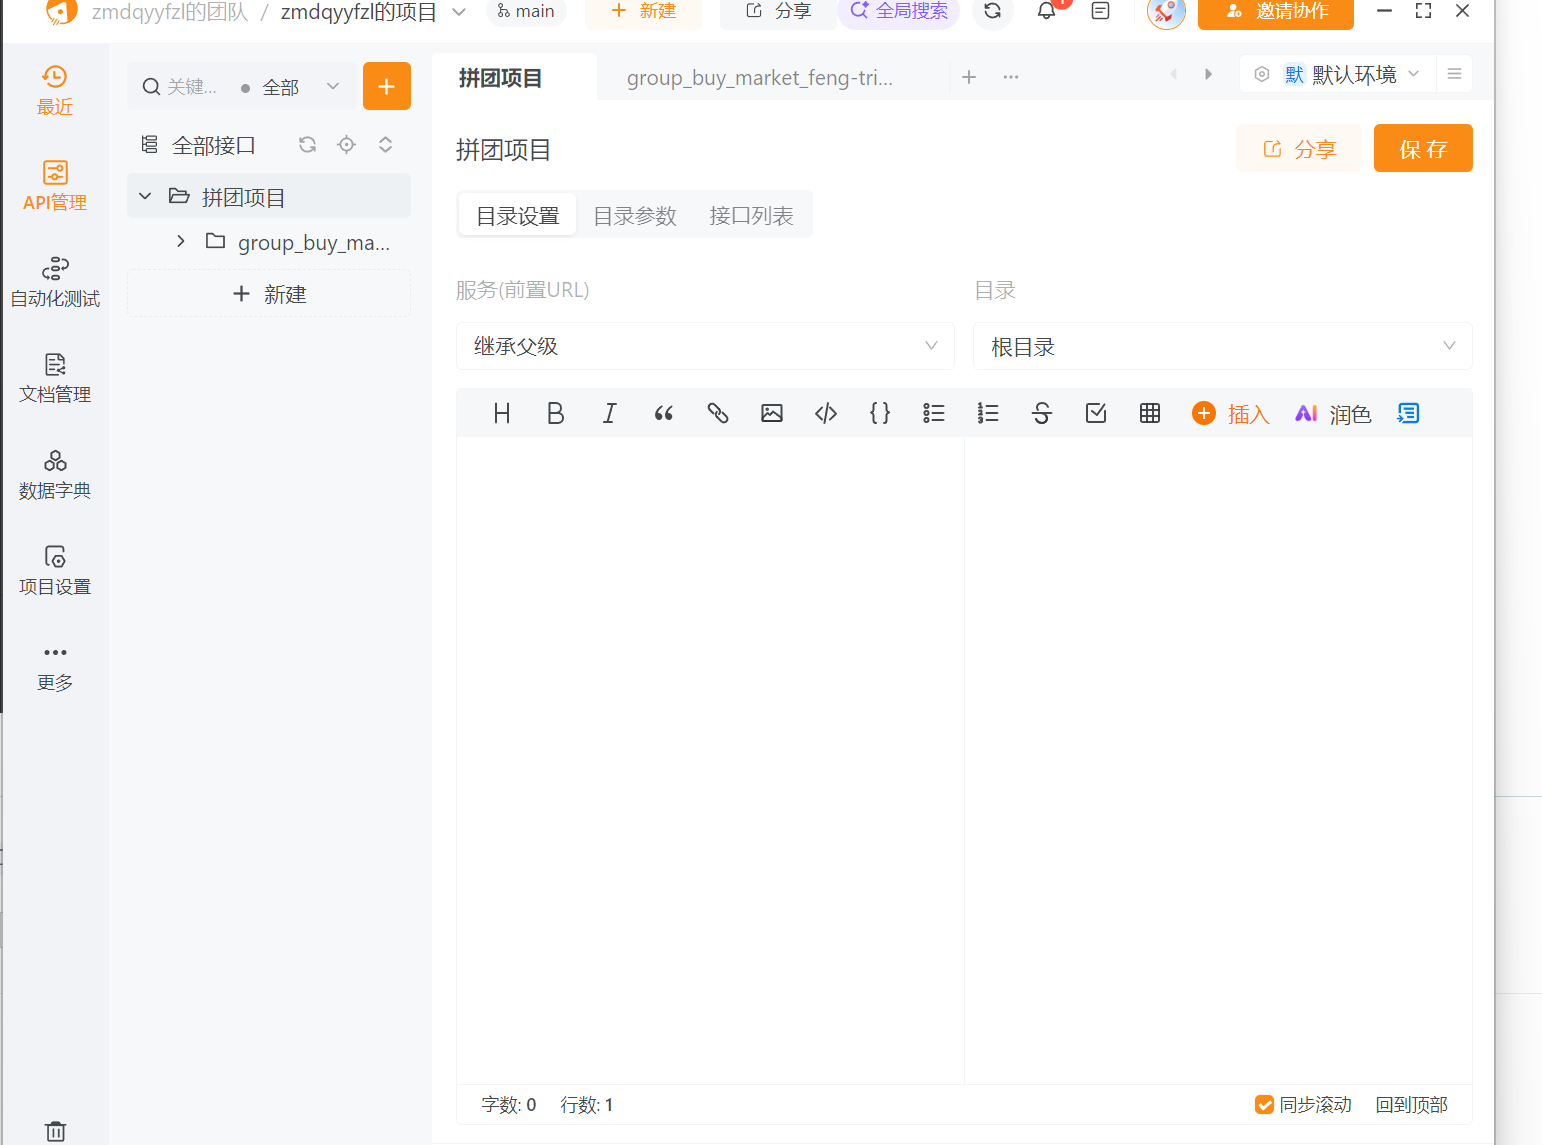Screen dimensions: 1542x1145
Task: Apply strikethrough formatting
Action: tap(1041, 412)
